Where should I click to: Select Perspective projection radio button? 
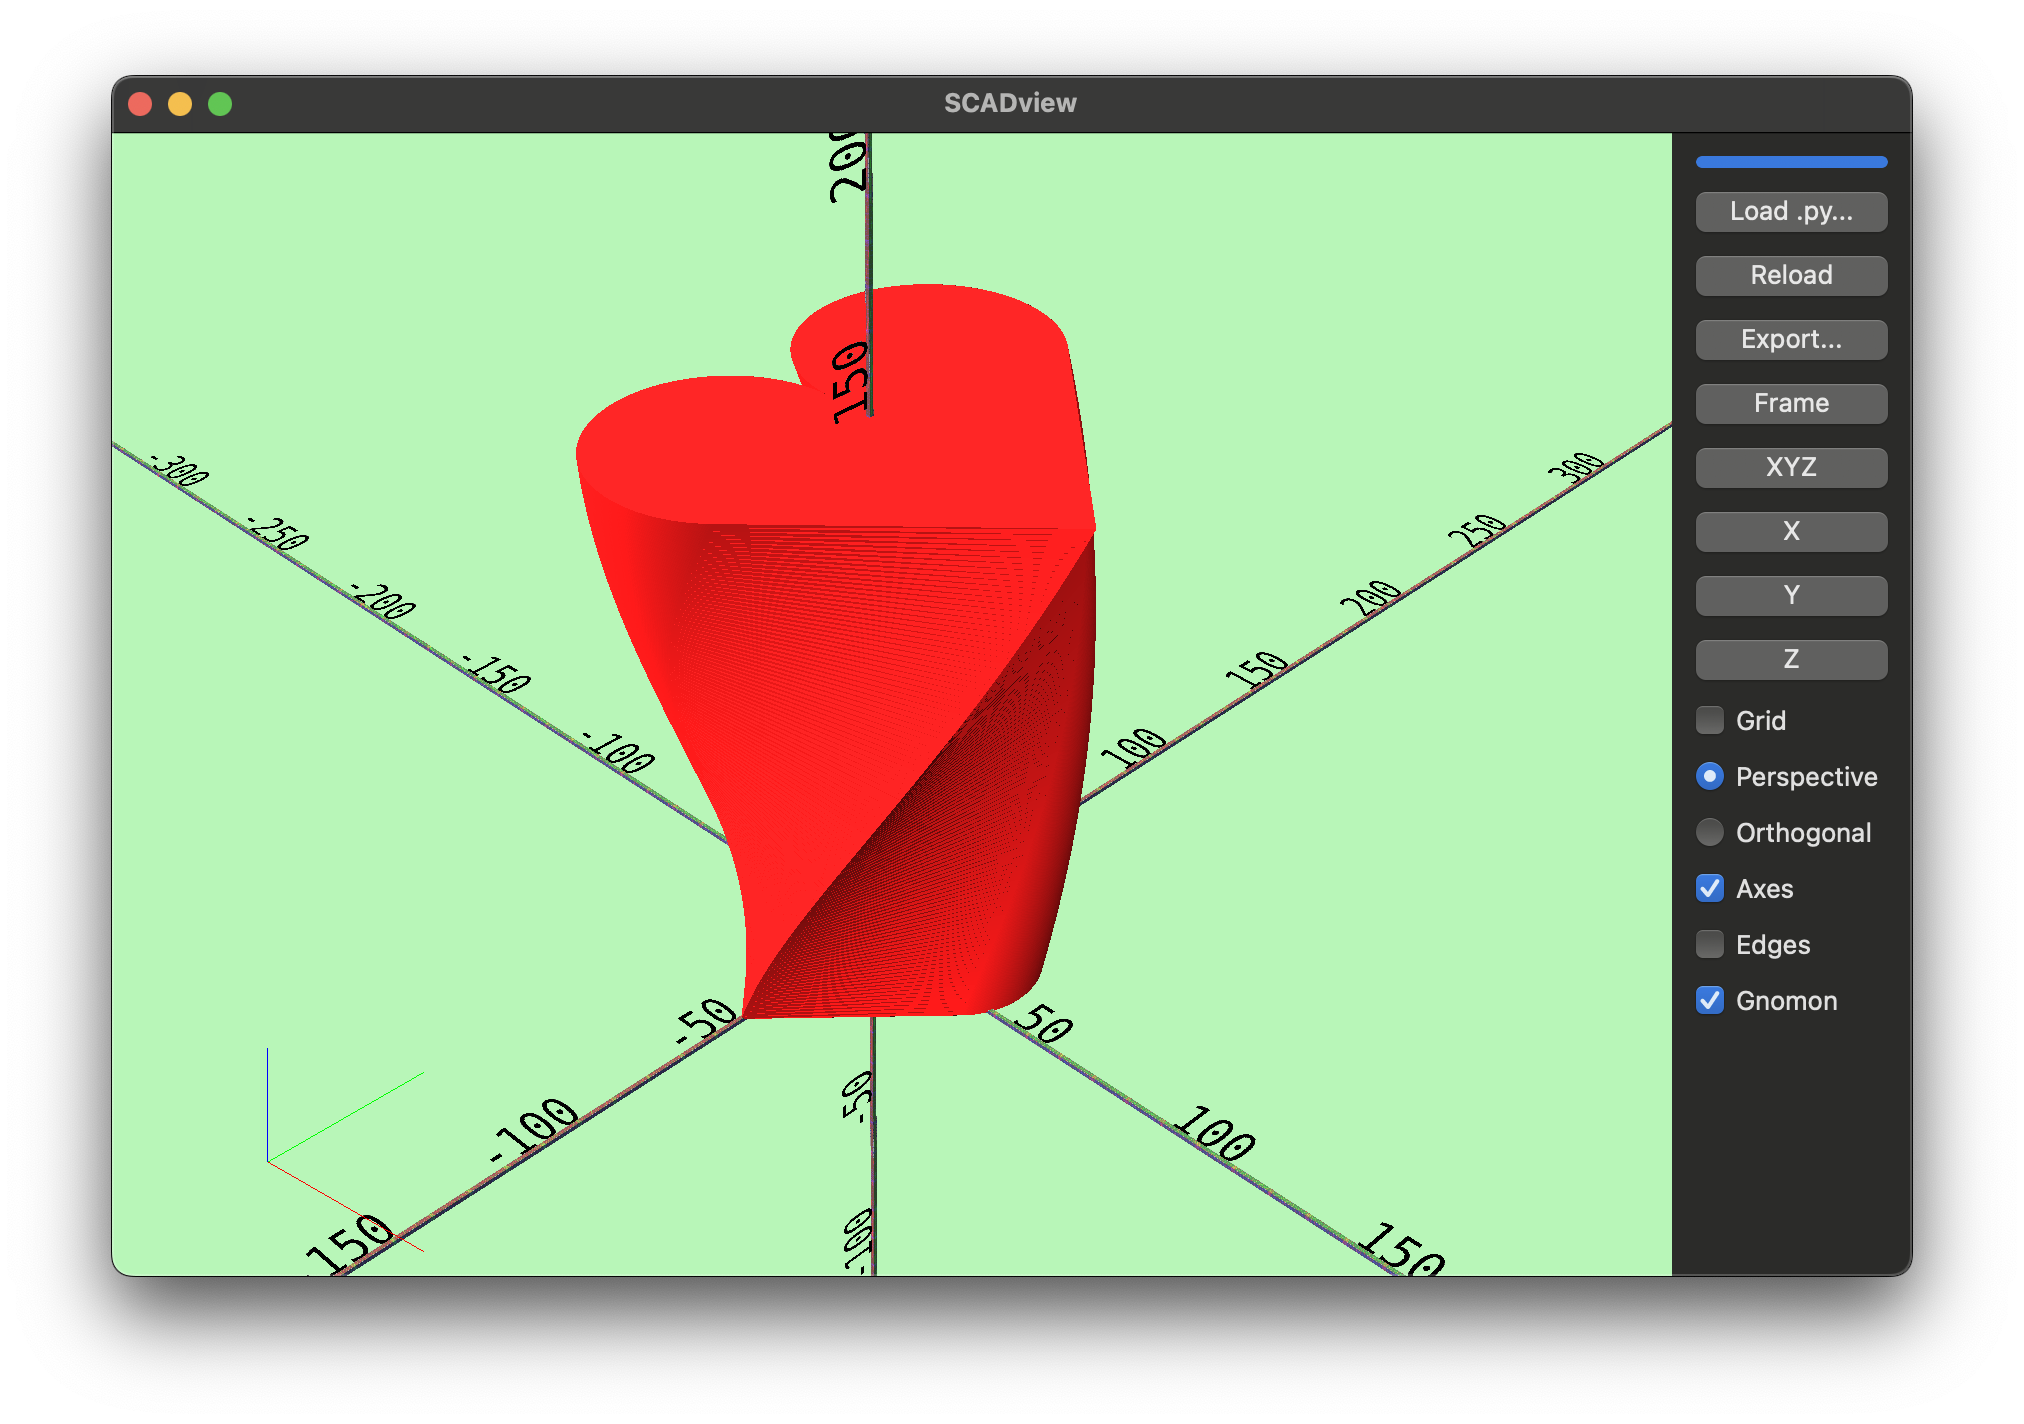(1710, 777)
